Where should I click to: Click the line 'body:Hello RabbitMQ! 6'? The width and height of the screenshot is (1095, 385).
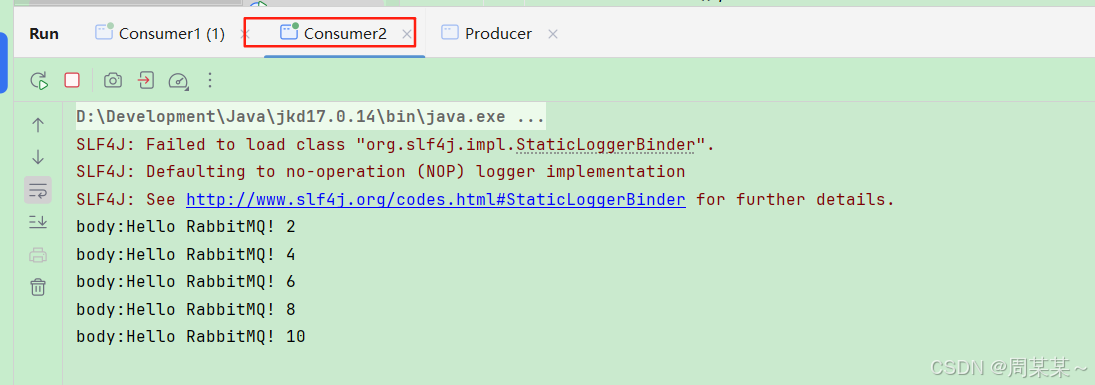(x=186, y=282)
